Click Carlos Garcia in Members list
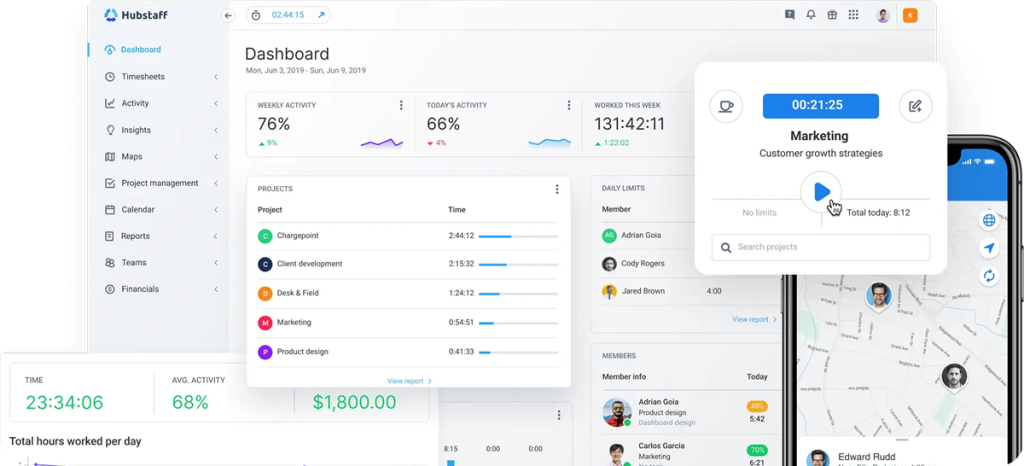This screenshot has height=466, width=1024. pyautogui.click(x=661, y=446)
